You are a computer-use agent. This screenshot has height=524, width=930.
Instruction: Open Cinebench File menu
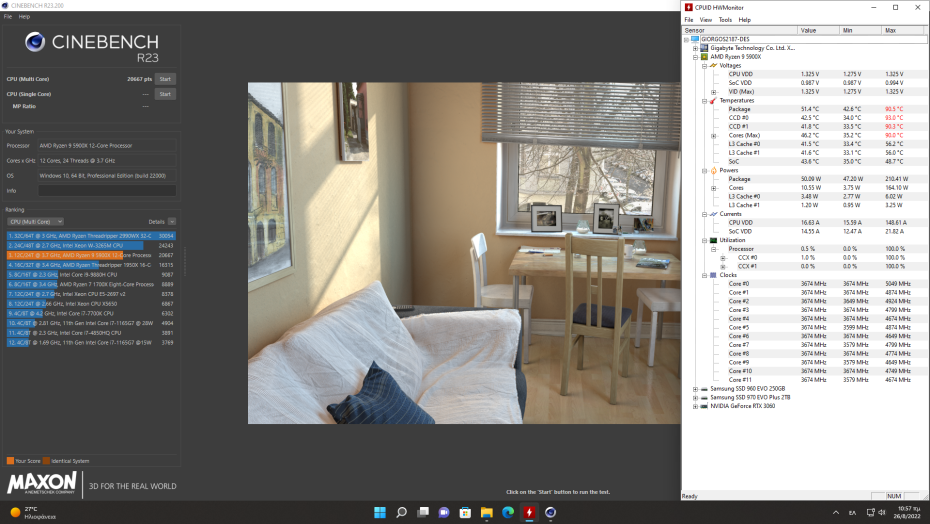(8, 17)
